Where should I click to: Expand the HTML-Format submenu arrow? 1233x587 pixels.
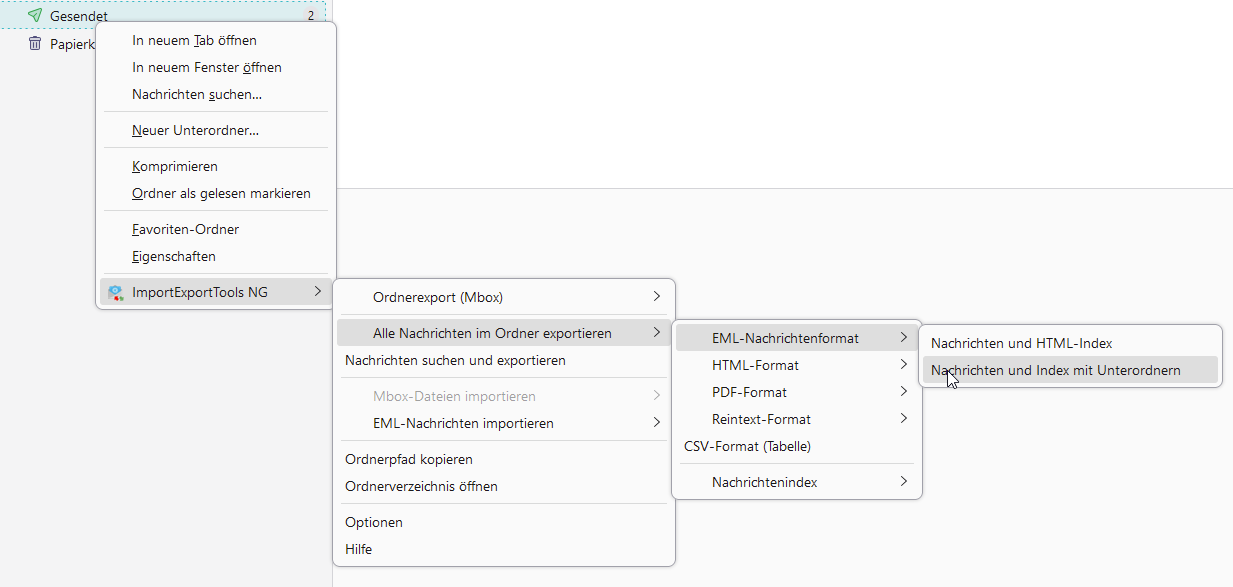903,365
